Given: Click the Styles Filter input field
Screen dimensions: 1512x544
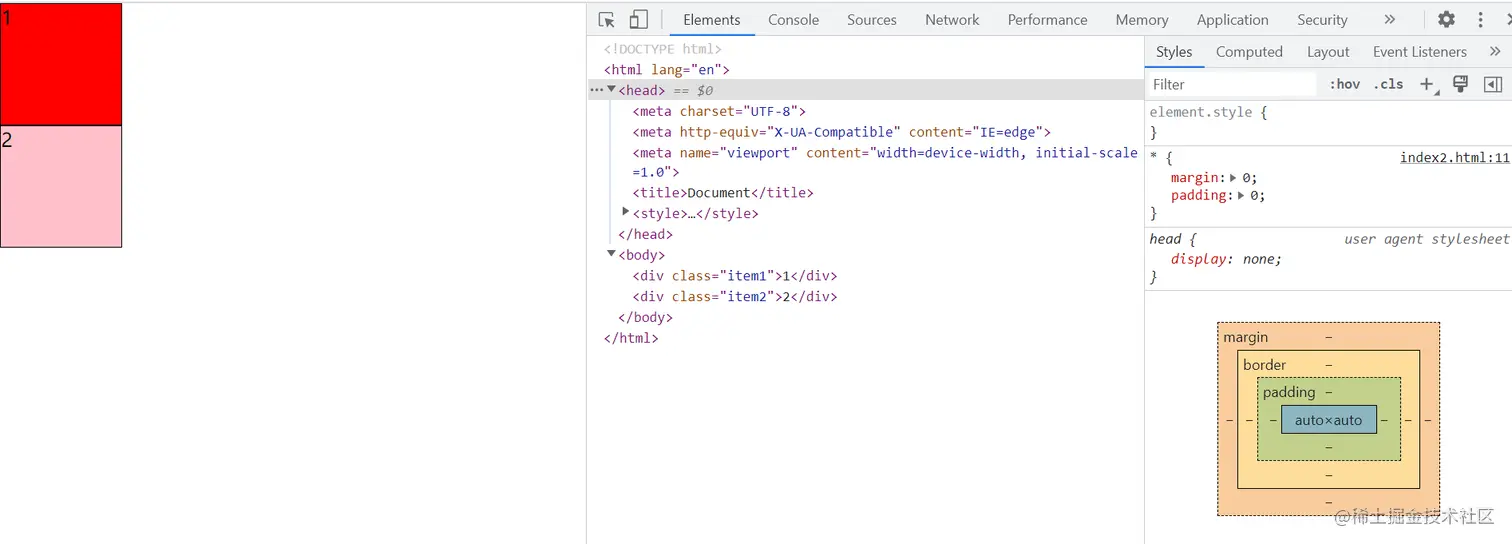Looking at the screenshot, I should pyautogui.click(x=1233, y=85).
